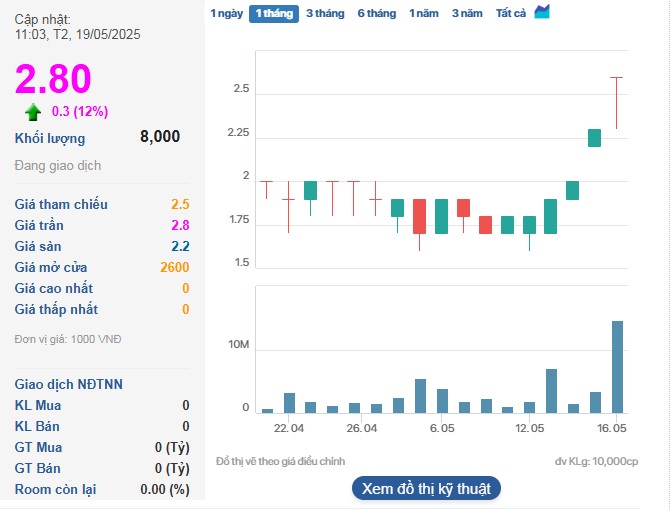Click the Giao dịch NĐTNN heading
The width and height of the screenshot is (671, 510).
(69, 384)
